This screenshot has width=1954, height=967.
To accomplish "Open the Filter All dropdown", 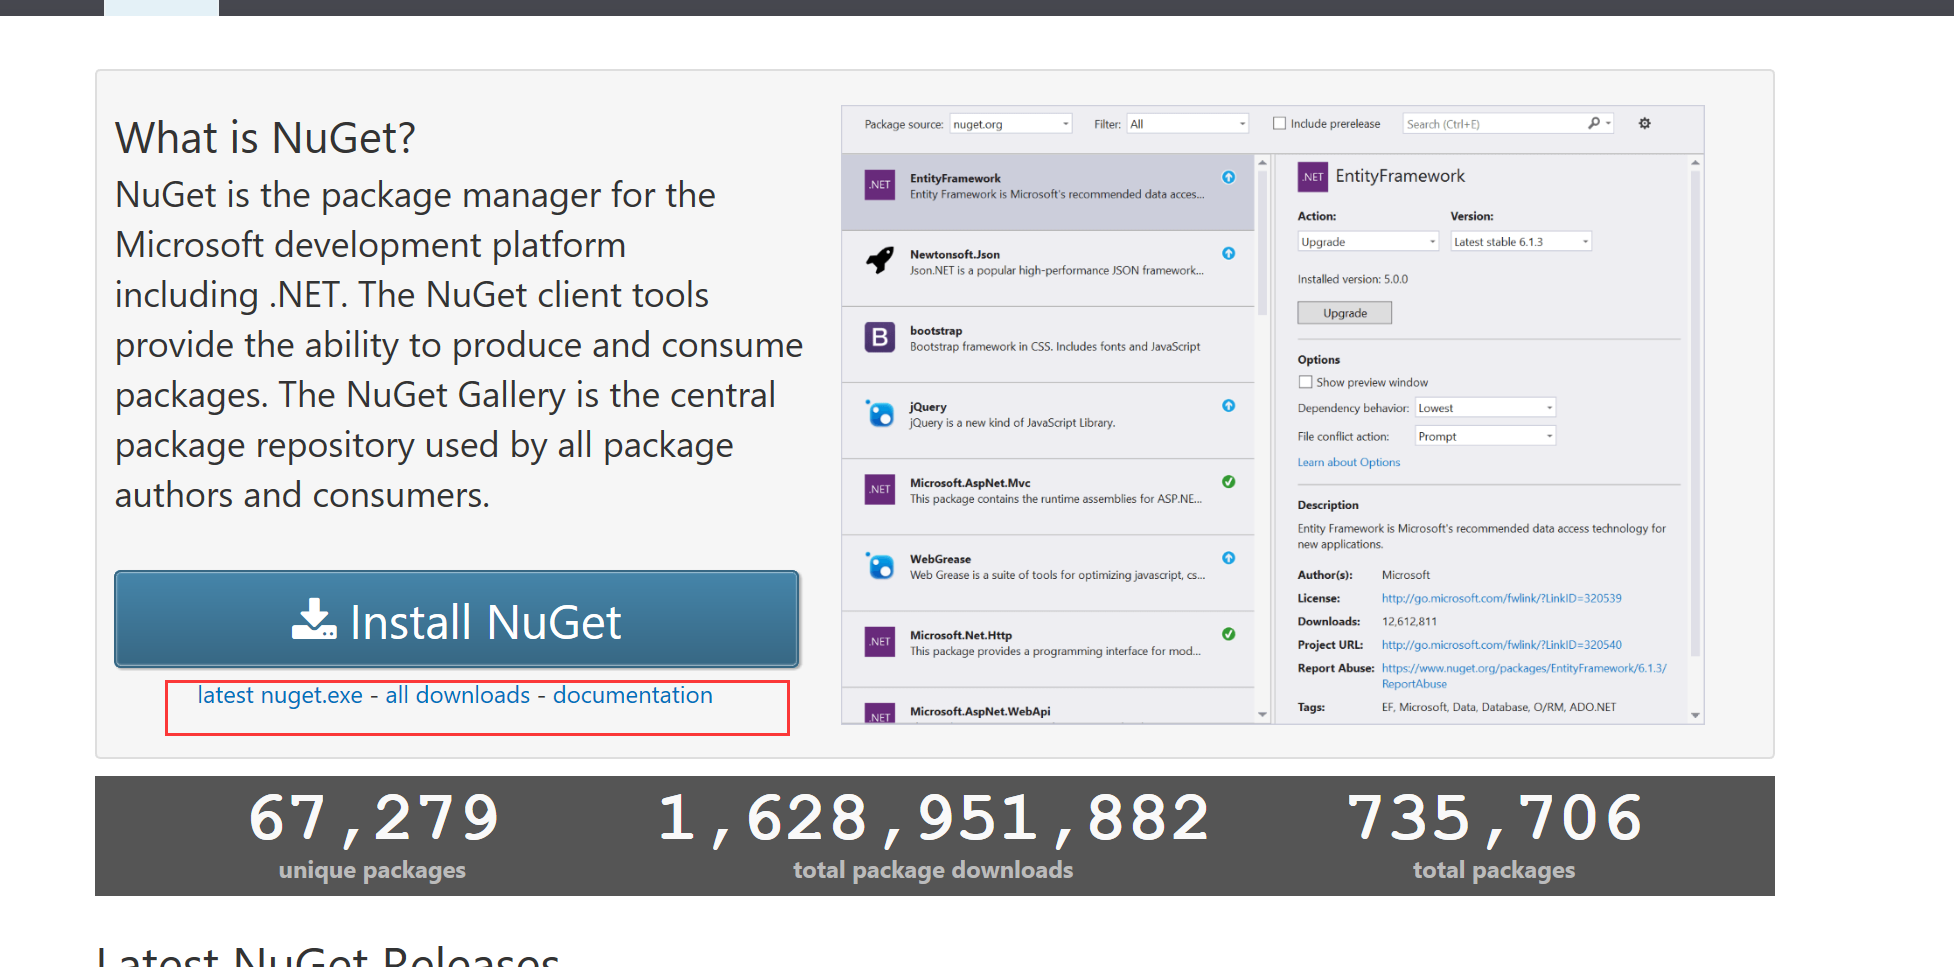I will [1188, 124].
